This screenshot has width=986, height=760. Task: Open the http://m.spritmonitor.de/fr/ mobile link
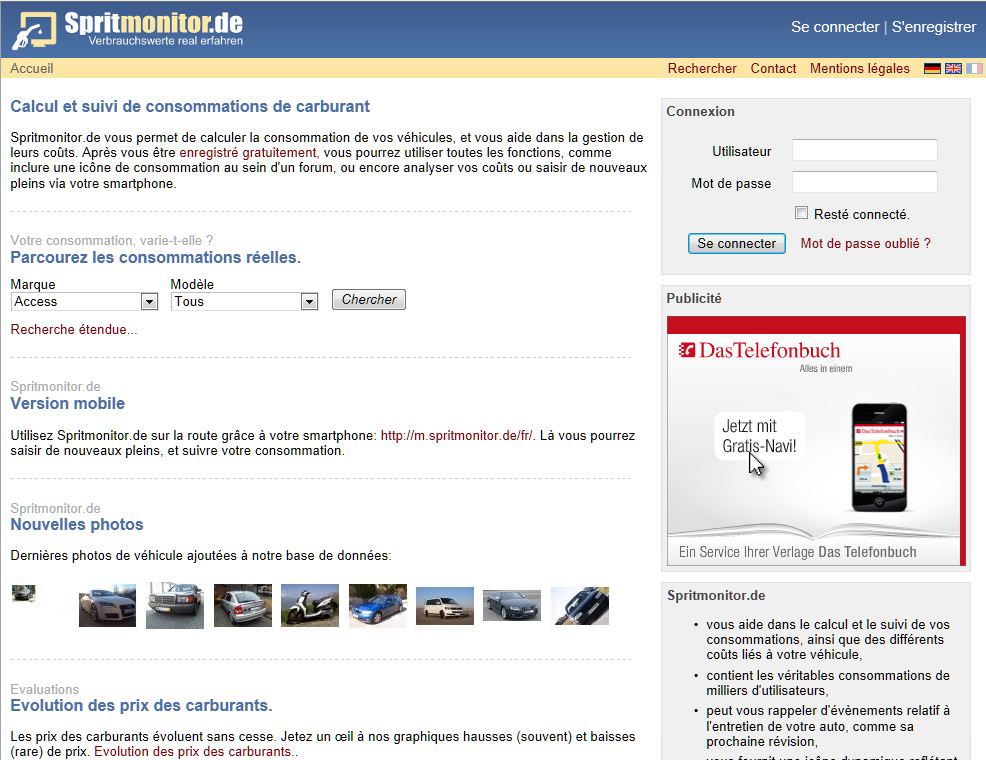(x=458, y=436)
